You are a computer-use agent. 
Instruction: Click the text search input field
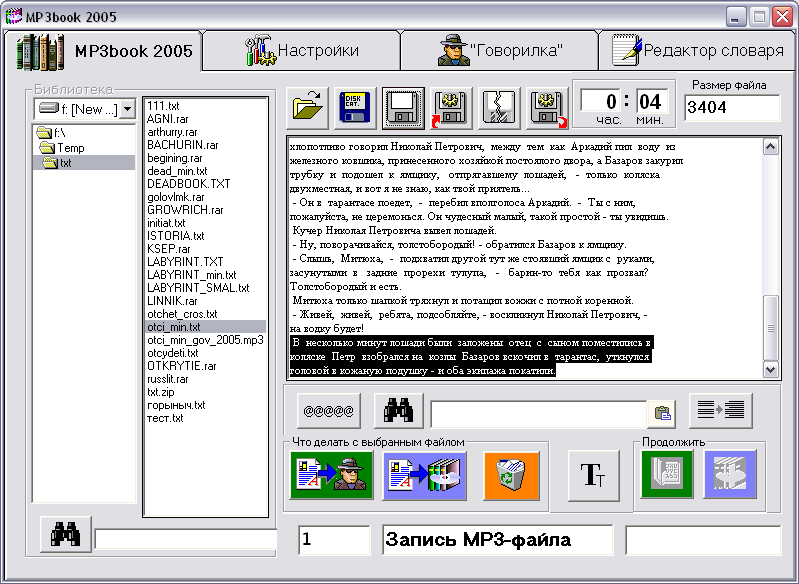tap(539, 414)
